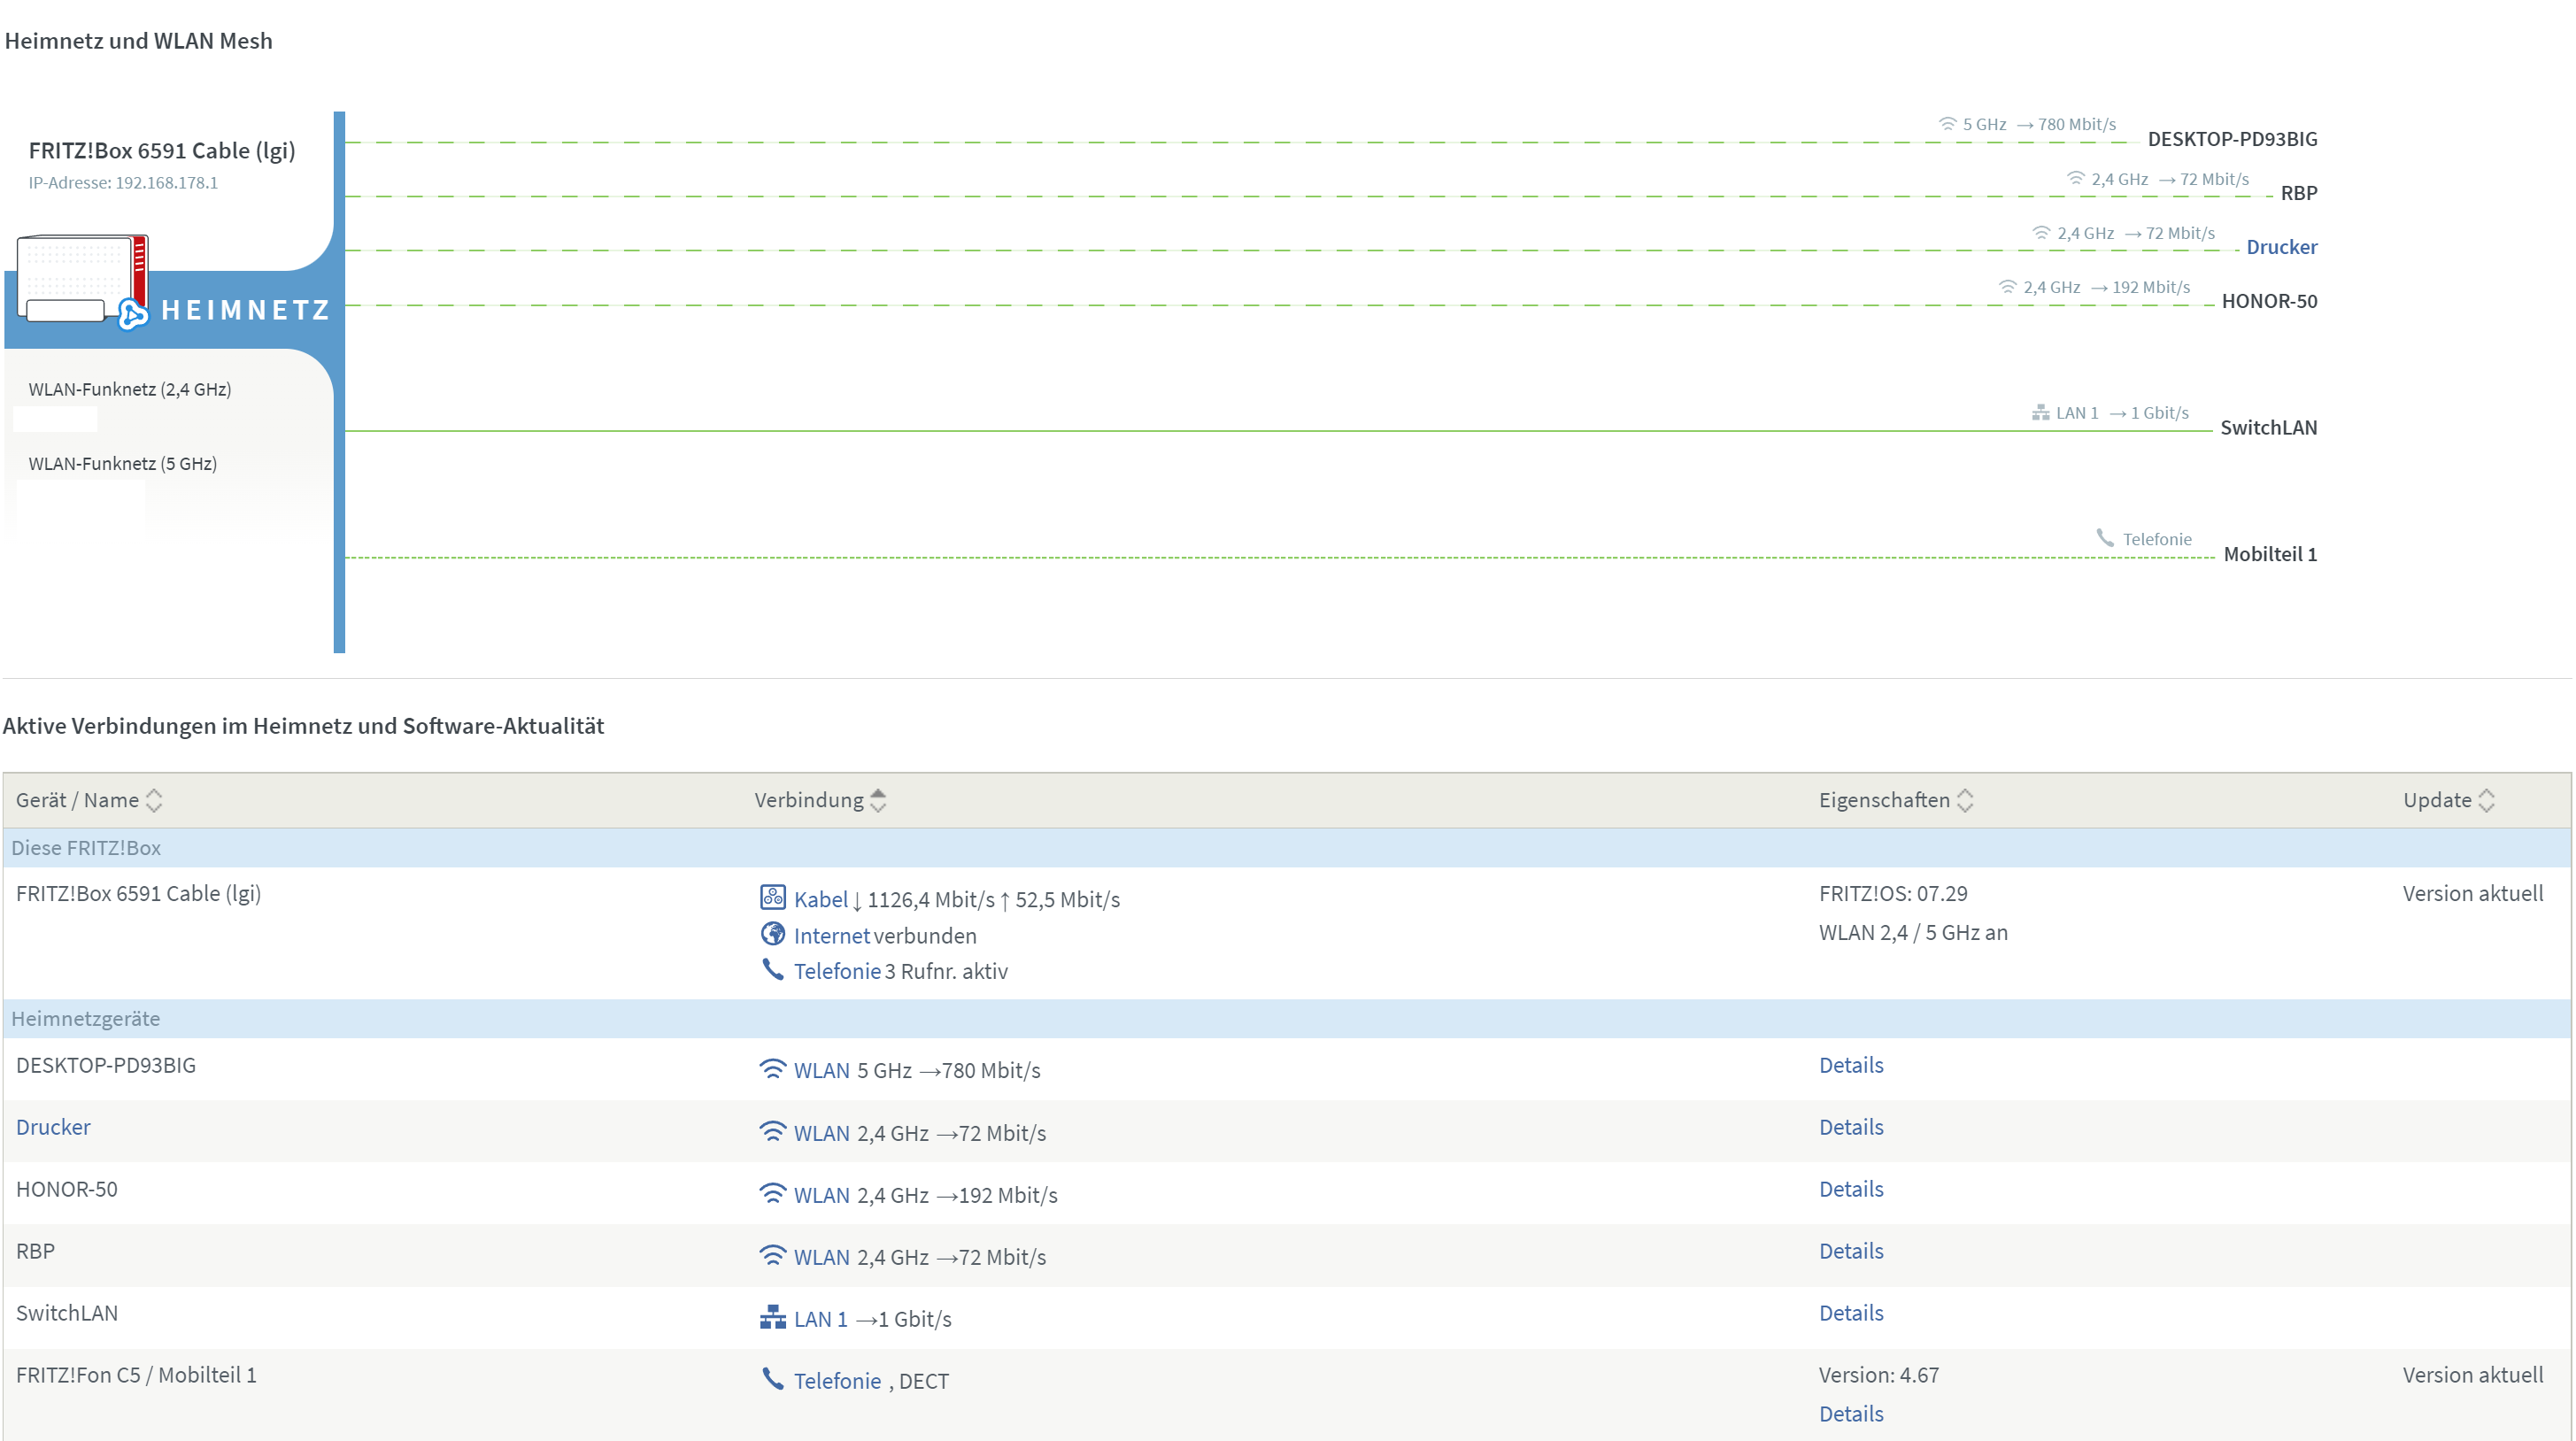This screenshot has height=1441, width=2576.
Task: Click the LAN network icon in SwitchLAN row
Action: tap(772, 1317)
